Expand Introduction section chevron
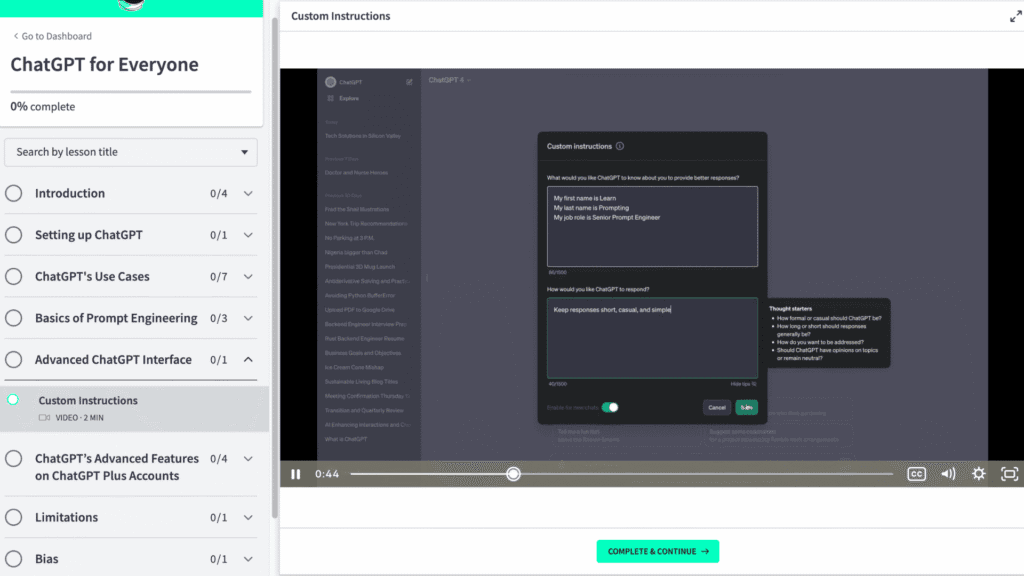The image size is (1024, 576). point(248,193)
